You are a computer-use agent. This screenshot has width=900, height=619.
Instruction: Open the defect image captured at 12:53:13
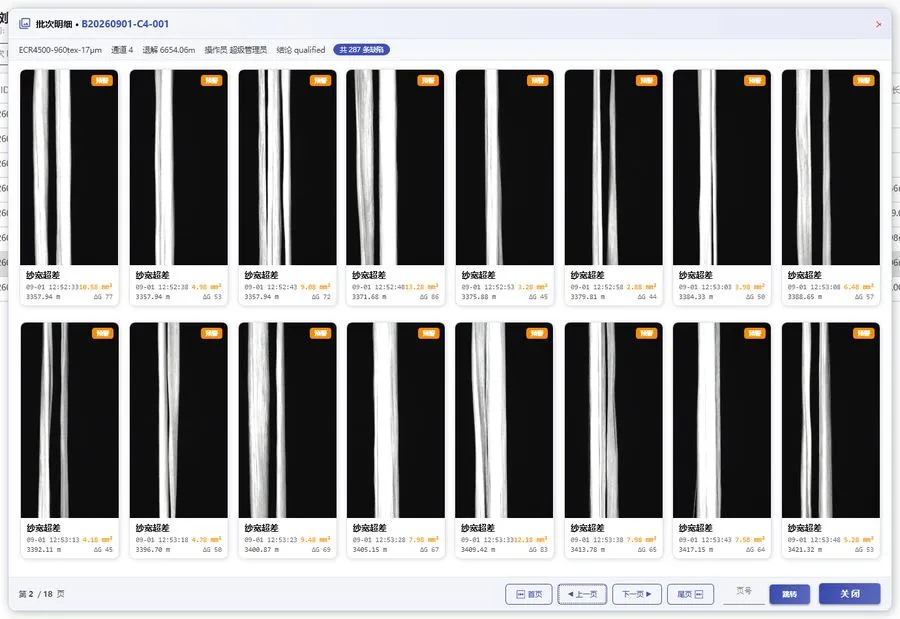[69, 420]
